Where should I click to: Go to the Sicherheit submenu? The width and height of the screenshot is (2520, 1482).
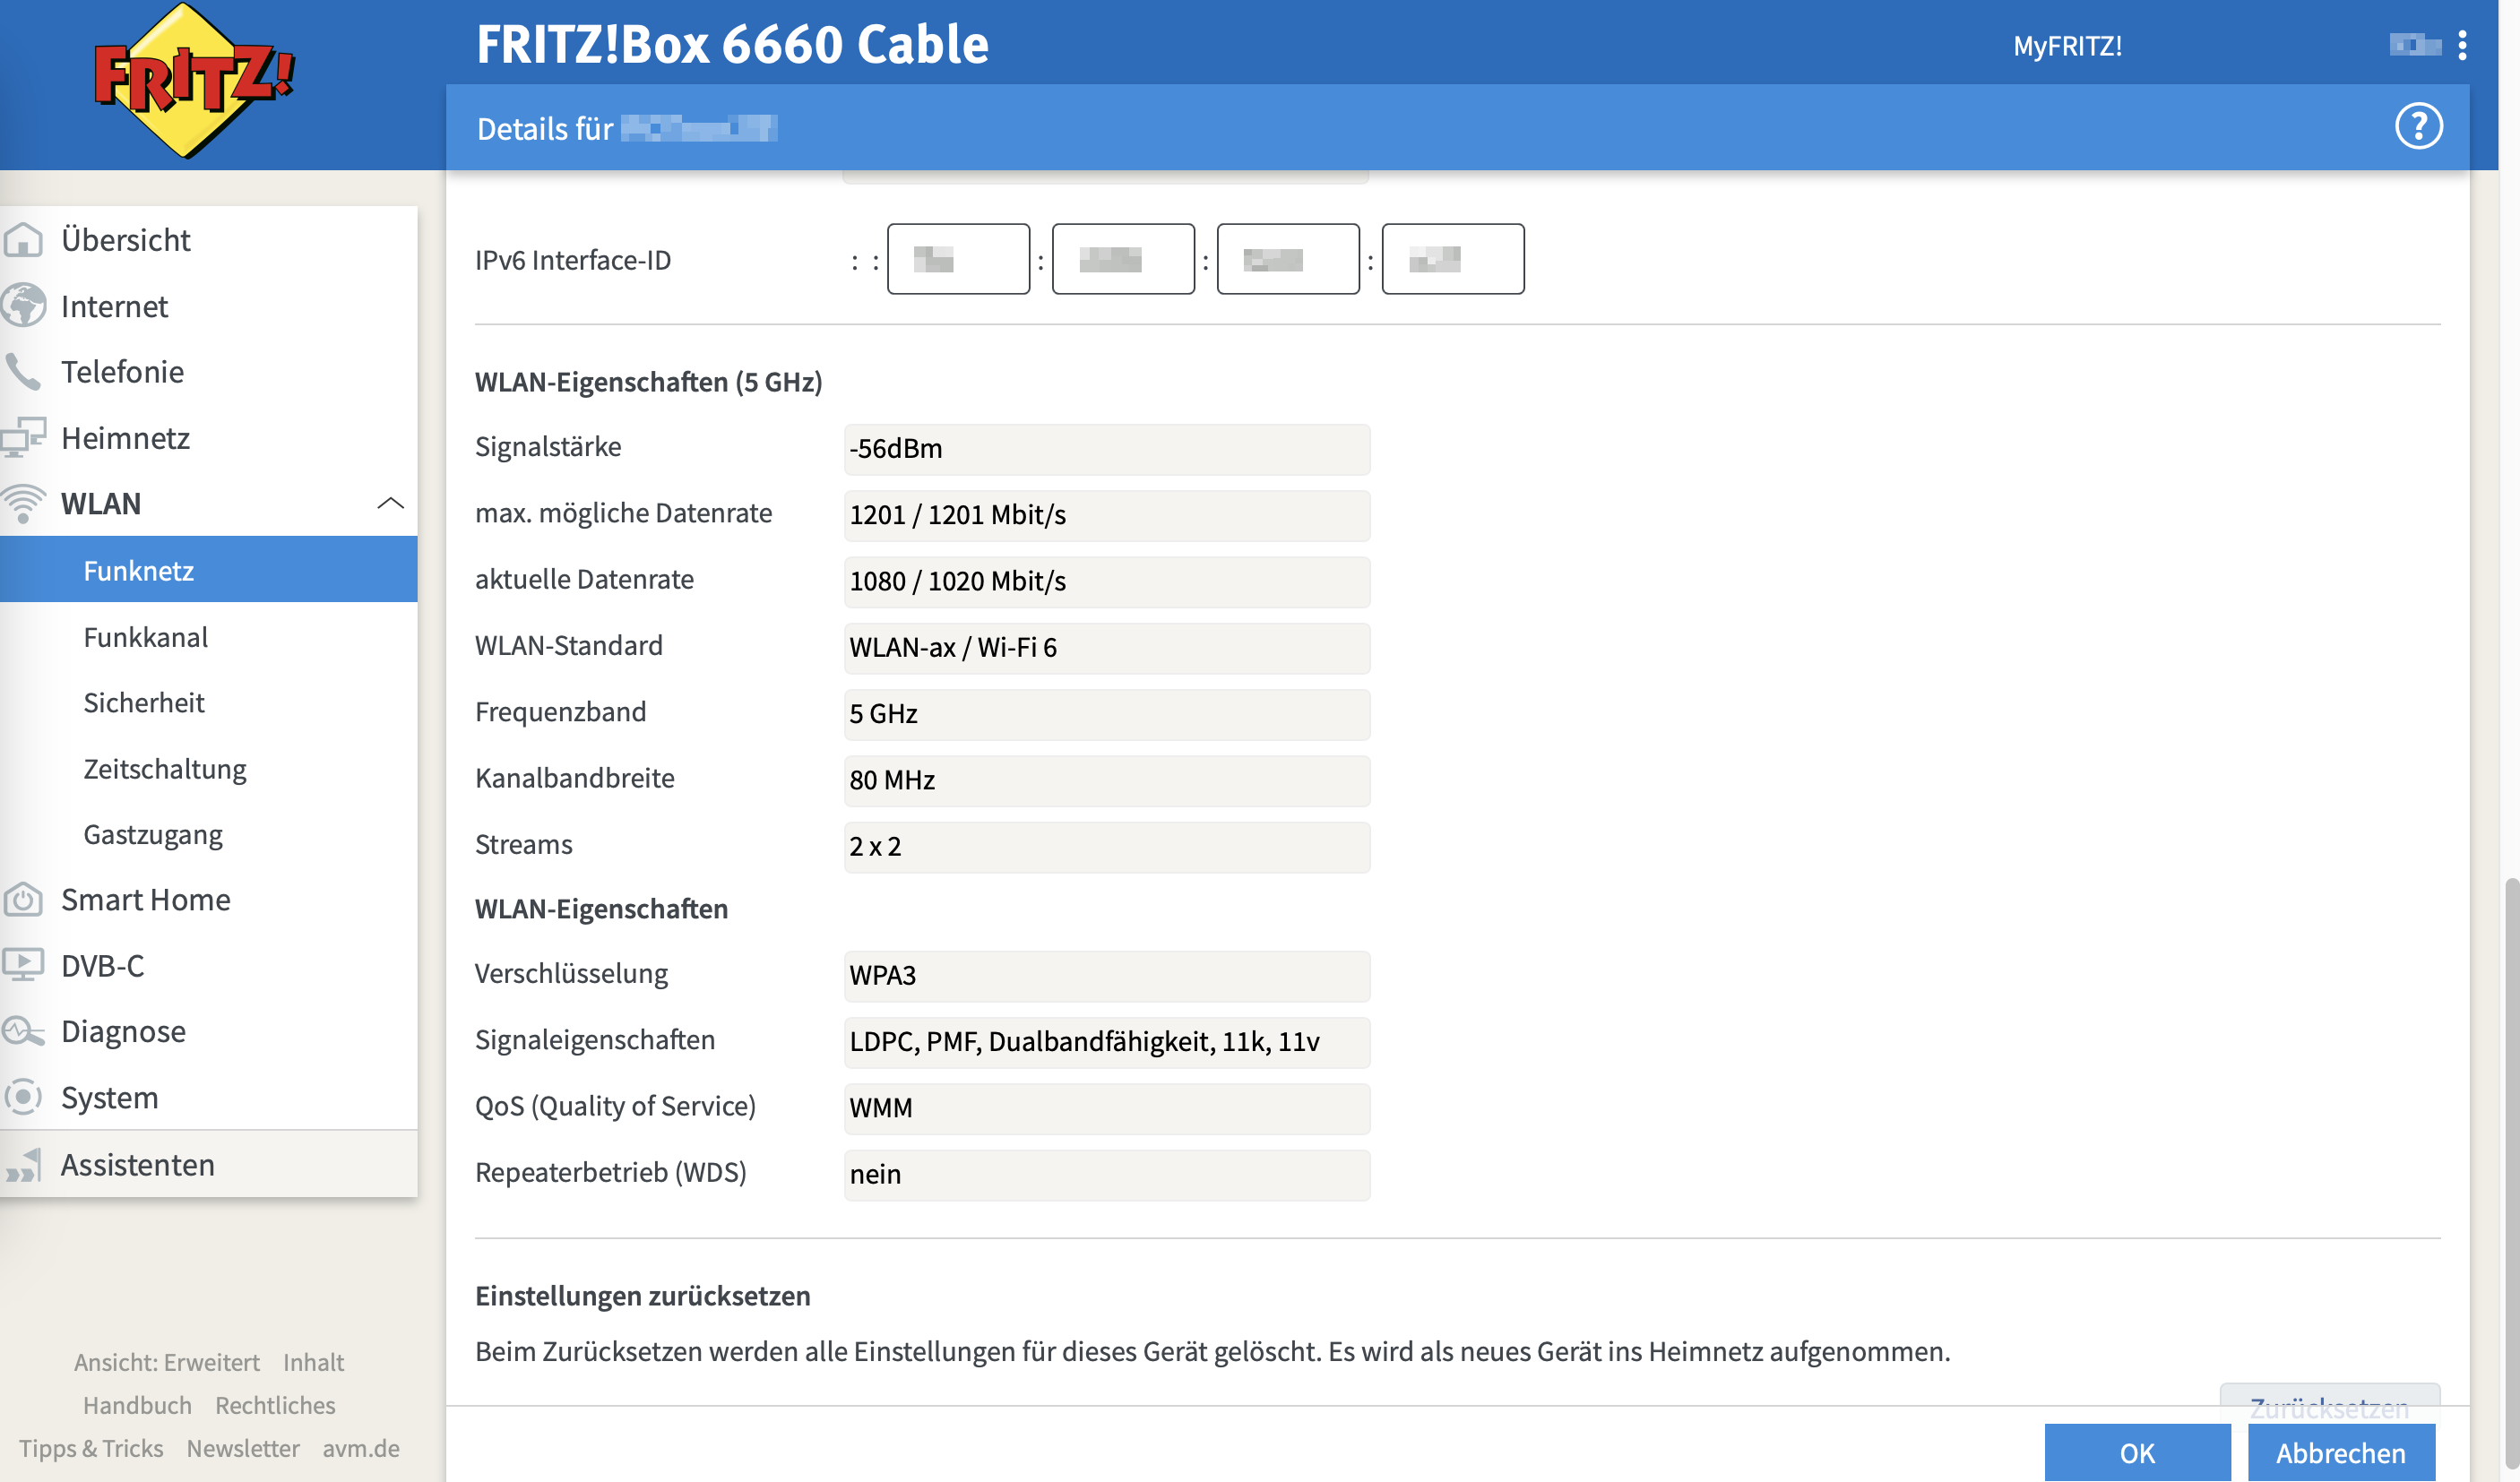(144, 703)
